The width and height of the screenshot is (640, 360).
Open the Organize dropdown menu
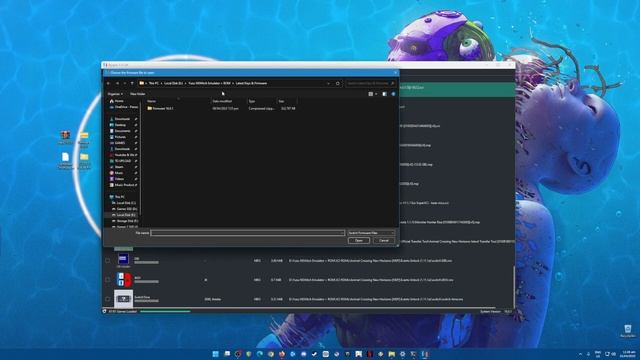115,94
